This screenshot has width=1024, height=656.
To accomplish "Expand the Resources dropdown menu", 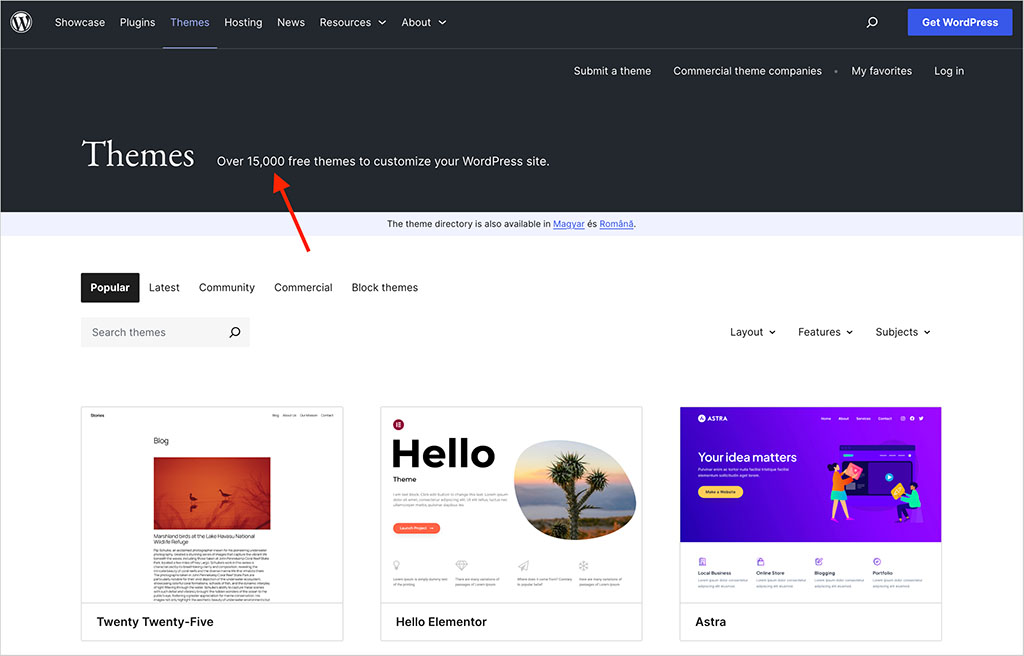I will click(353, 22).
